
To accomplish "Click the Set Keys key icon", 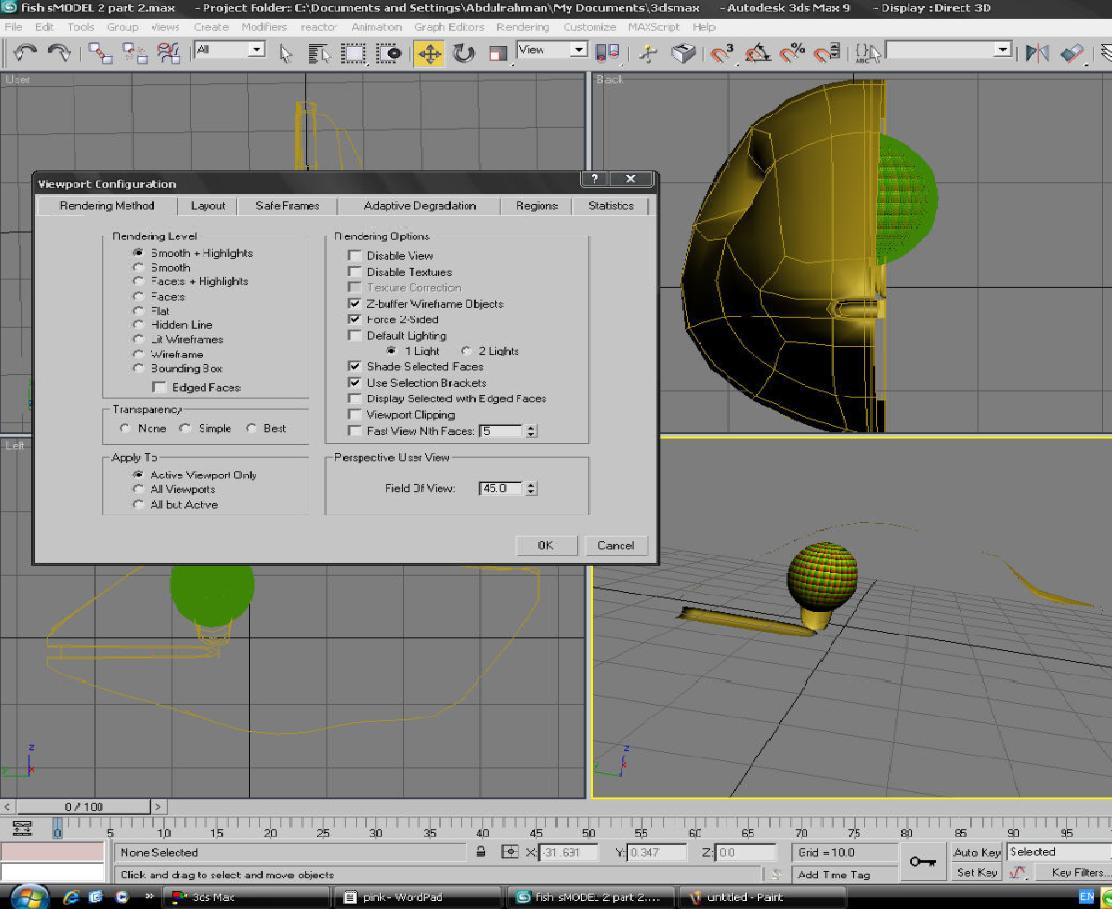I will 923,861.
